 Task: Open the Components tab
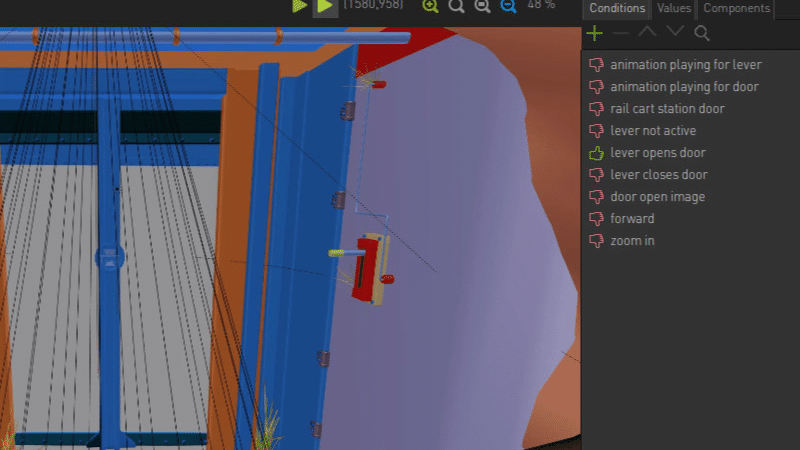point(736,9)
